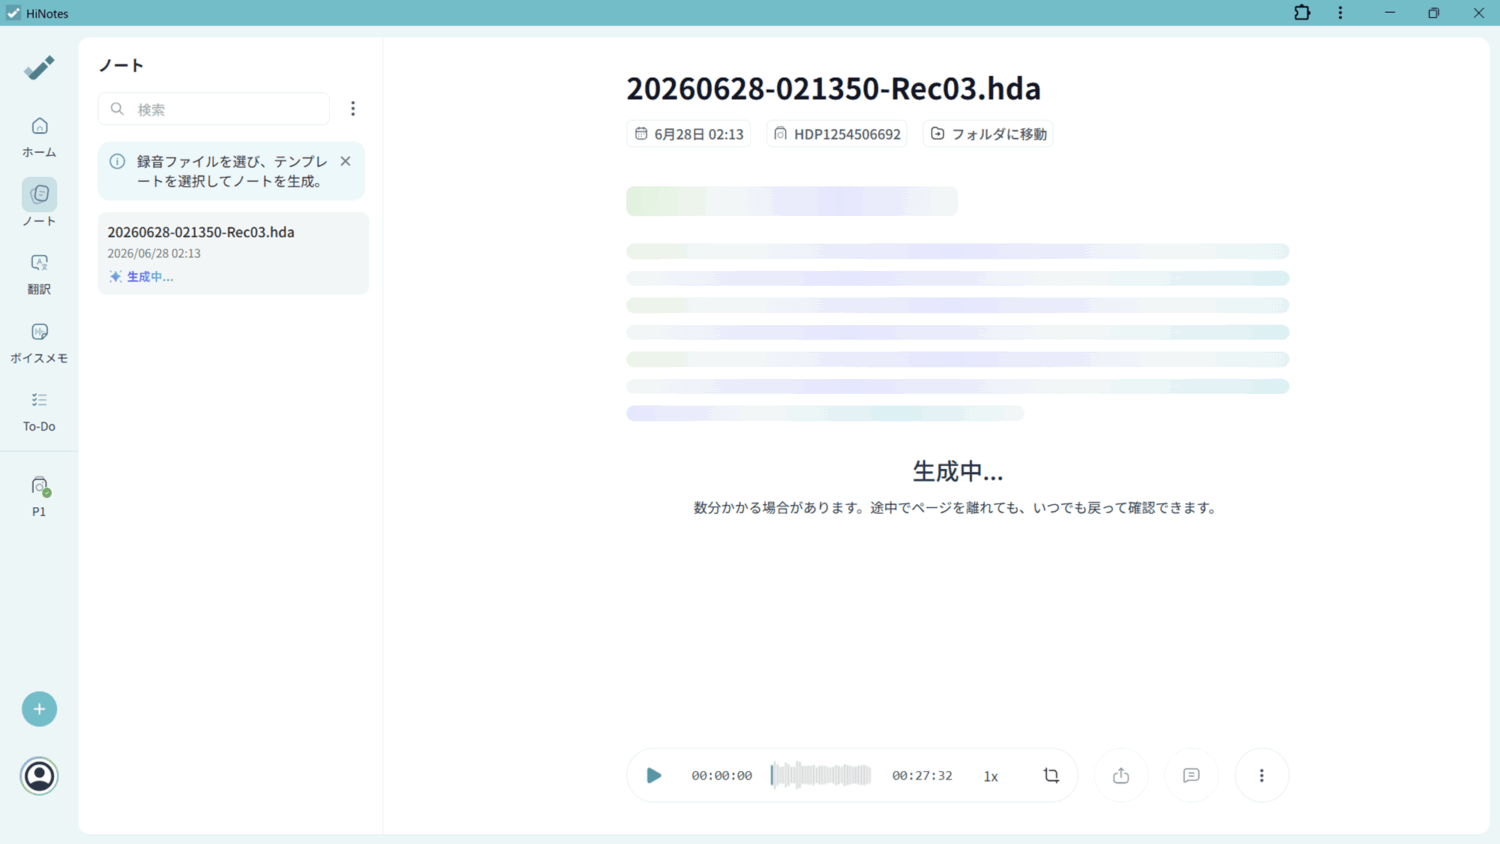
Task: Open the To-Do list section
Action: coord(39,411)
